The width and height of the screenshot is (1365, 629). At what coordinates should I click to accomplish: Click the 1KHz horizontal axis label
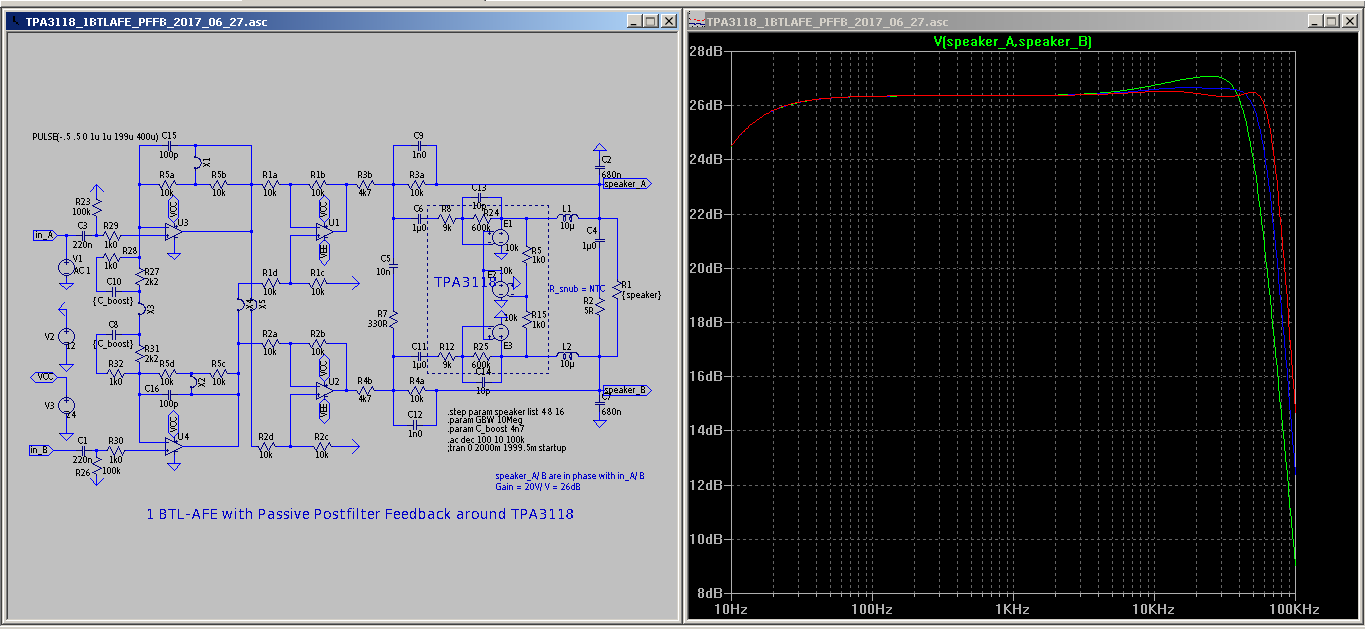tap(1012, 609)
